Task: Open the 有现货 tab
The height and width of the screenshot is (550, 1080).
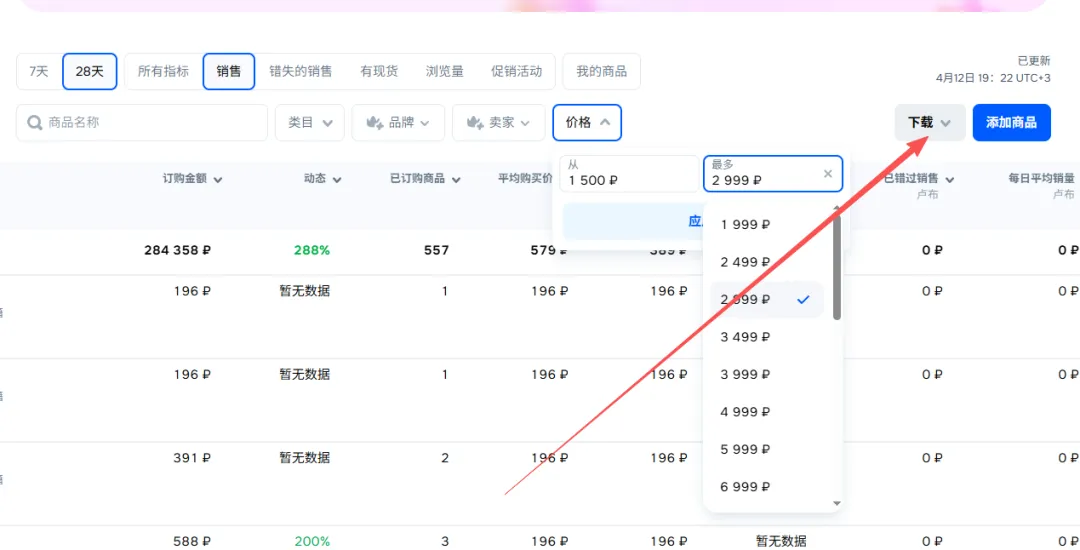Action: point(379,72)
